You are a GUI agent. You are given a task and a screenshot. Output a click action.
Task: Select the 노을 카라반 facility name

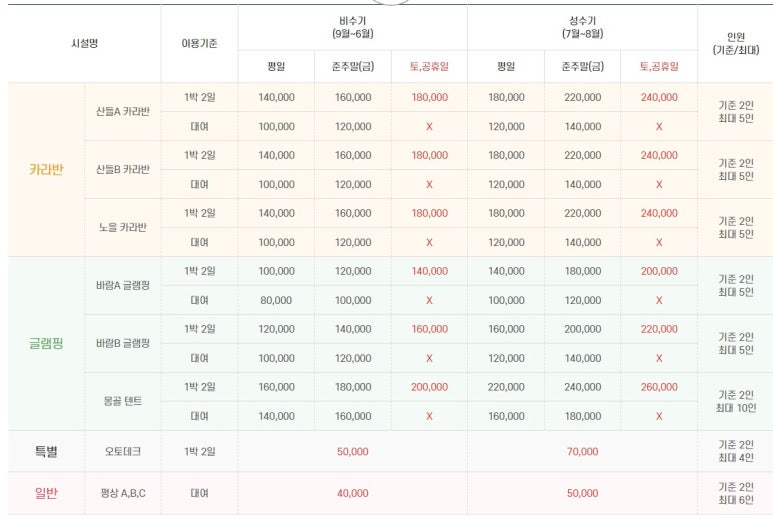tap(123, 227)
